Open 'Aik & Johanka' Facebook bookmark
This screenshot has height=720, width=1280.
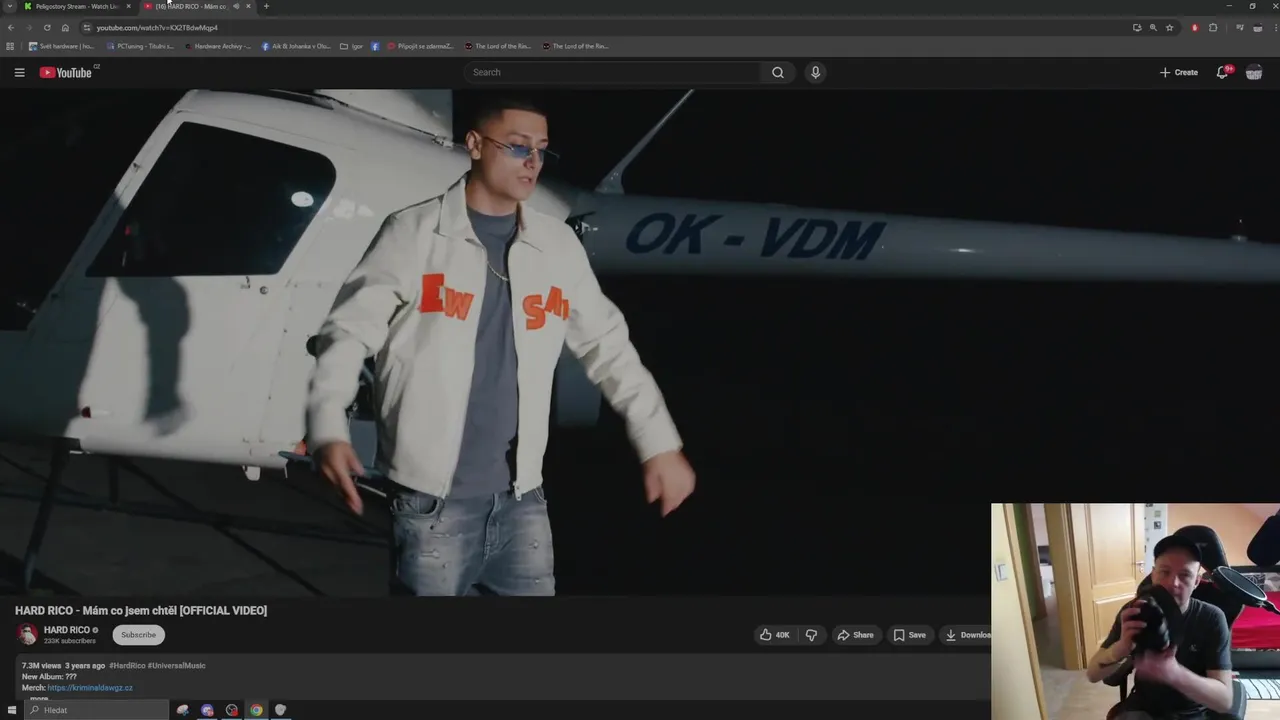[x=295, y=46]
